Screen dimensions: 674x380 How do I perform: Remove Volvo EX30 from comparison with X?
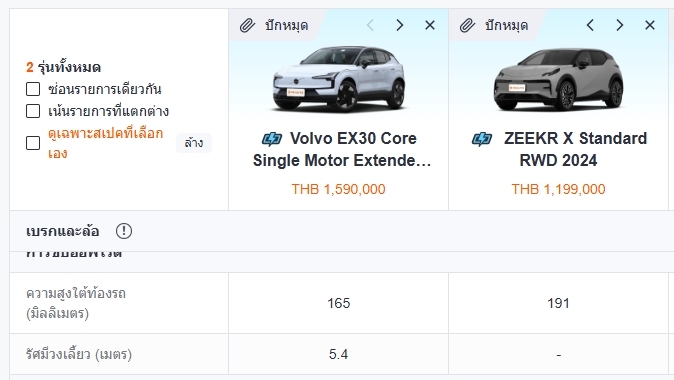(x=430, y=25)
